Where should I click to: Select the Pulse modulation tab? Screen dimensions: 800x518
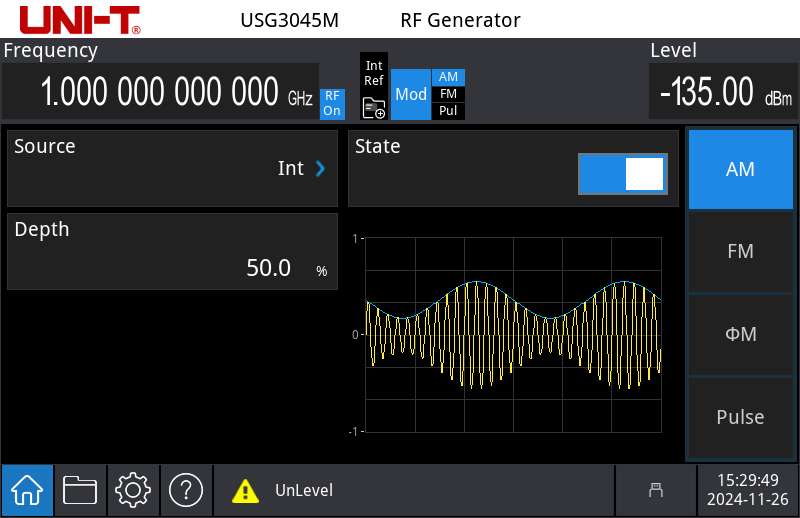coord(740,417)
